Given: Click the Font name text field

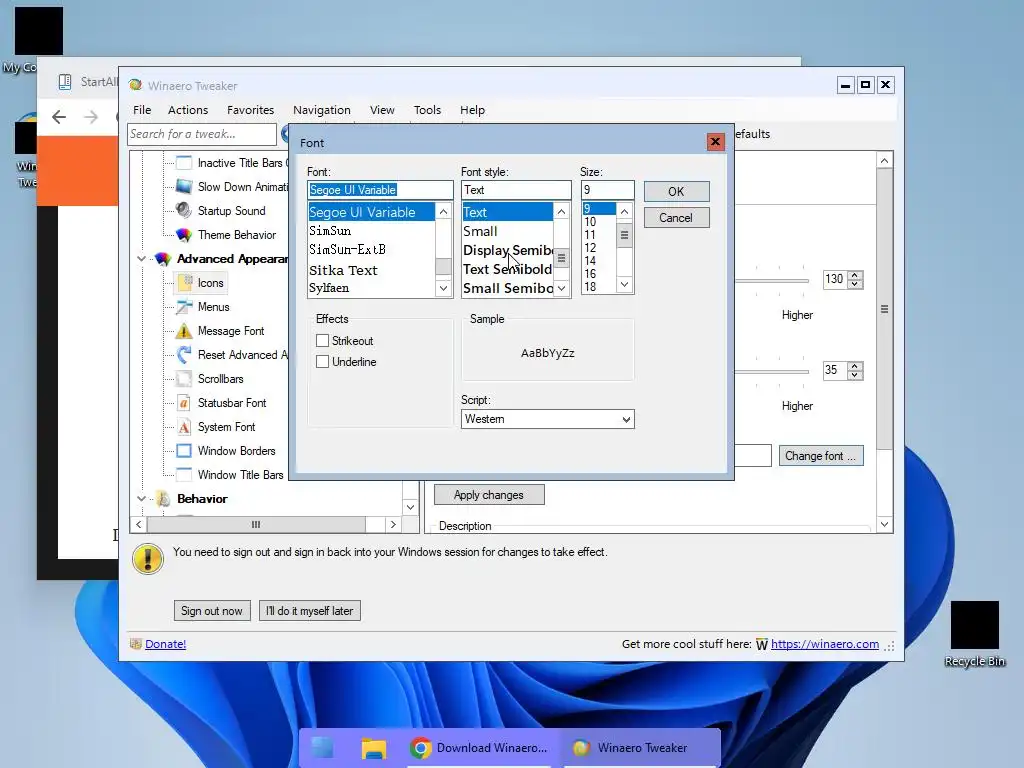Looking at the screenshot, I should pyautogui.click(x=380, y=190).
